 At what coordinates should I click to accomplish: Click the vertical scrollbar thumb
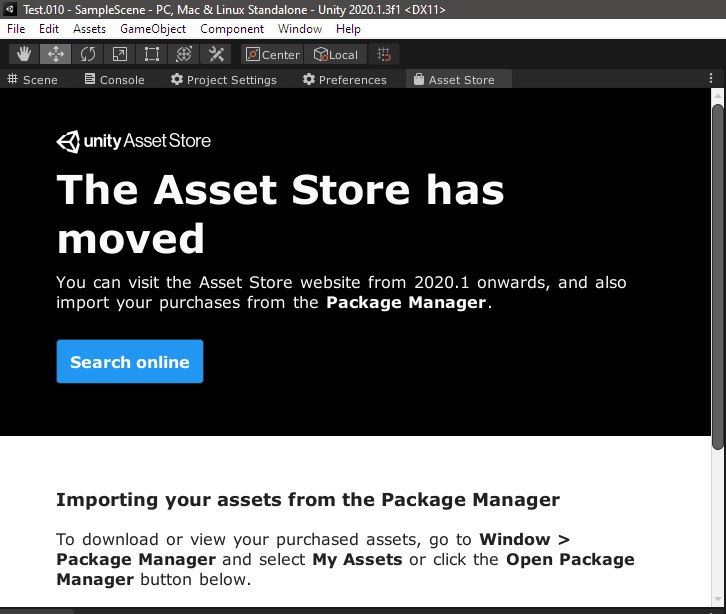[x=718, y=276]
